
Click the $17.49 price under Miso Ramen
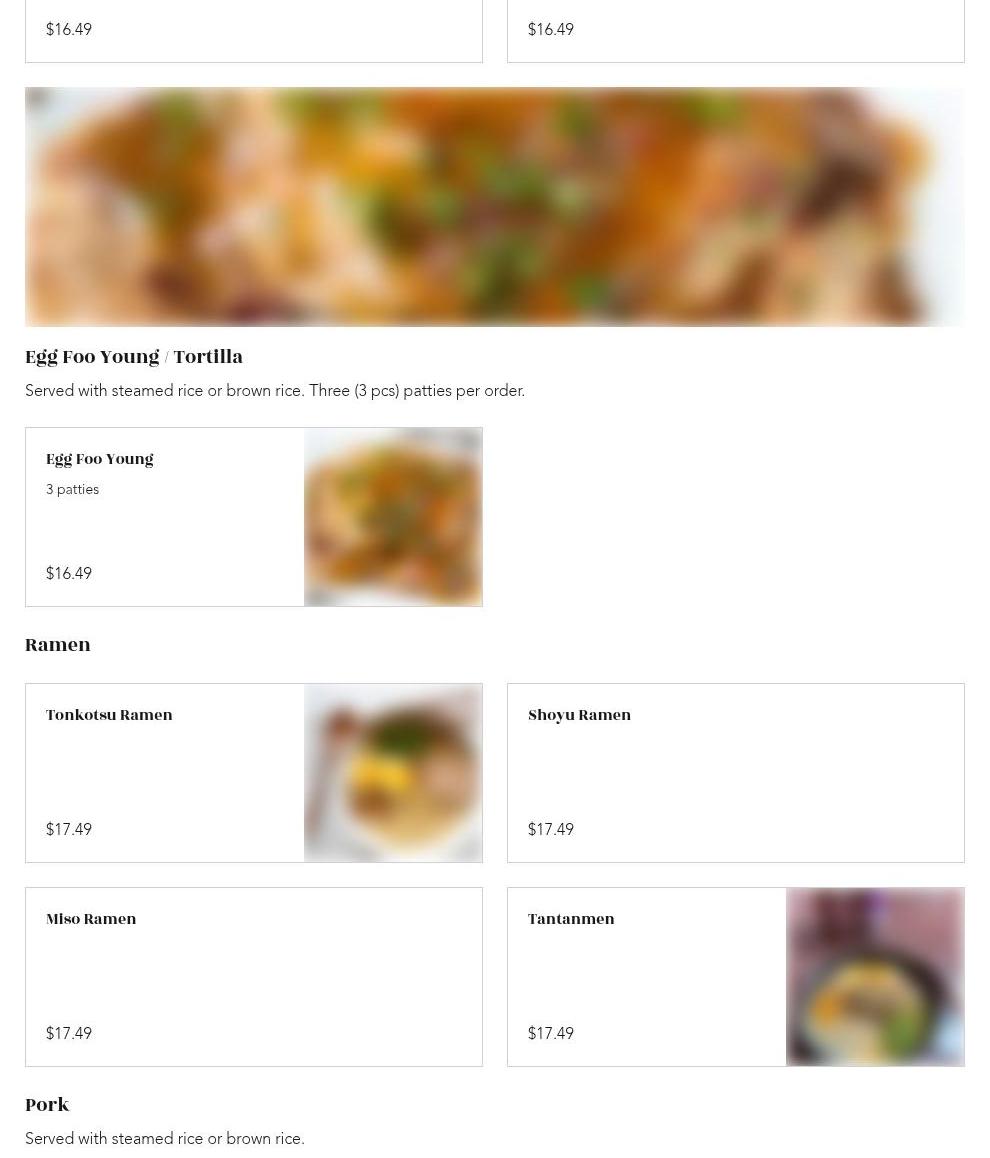tap(69, 1033)
